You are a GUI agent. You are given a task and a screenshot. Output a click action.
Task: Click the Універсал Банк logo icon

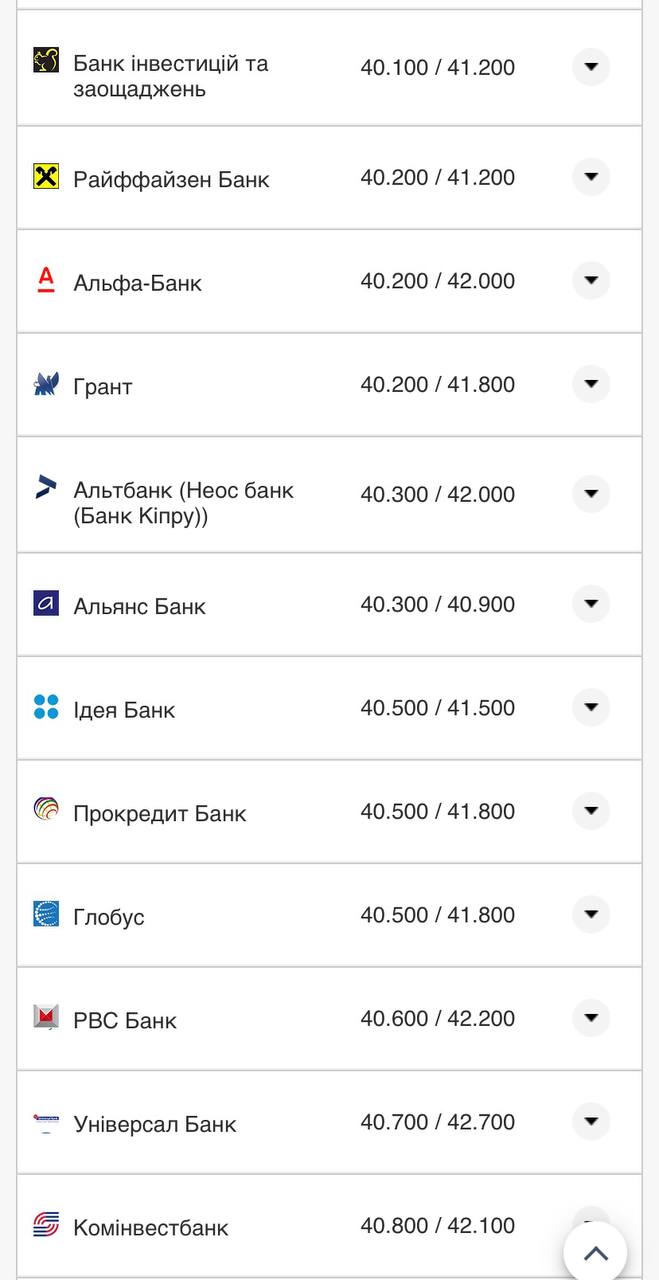(46, 1122)
